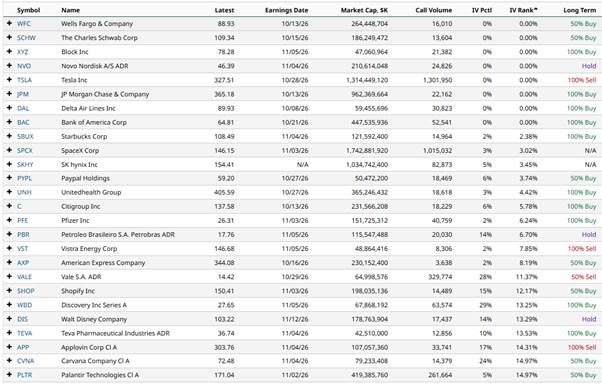Expand the AXP row plus icon

coord(9,262)
